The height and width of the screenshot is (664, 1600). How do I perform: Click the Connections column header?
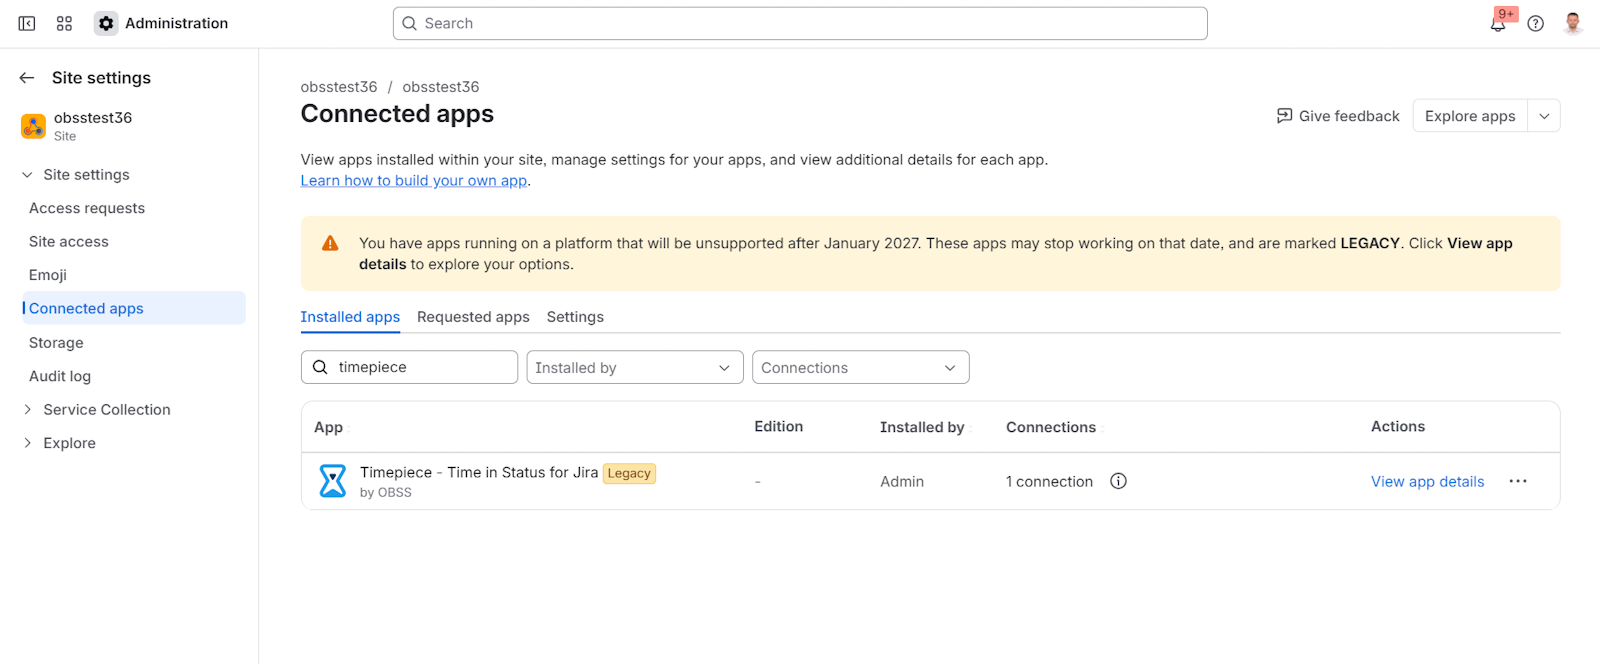[x=1051, y=427]
